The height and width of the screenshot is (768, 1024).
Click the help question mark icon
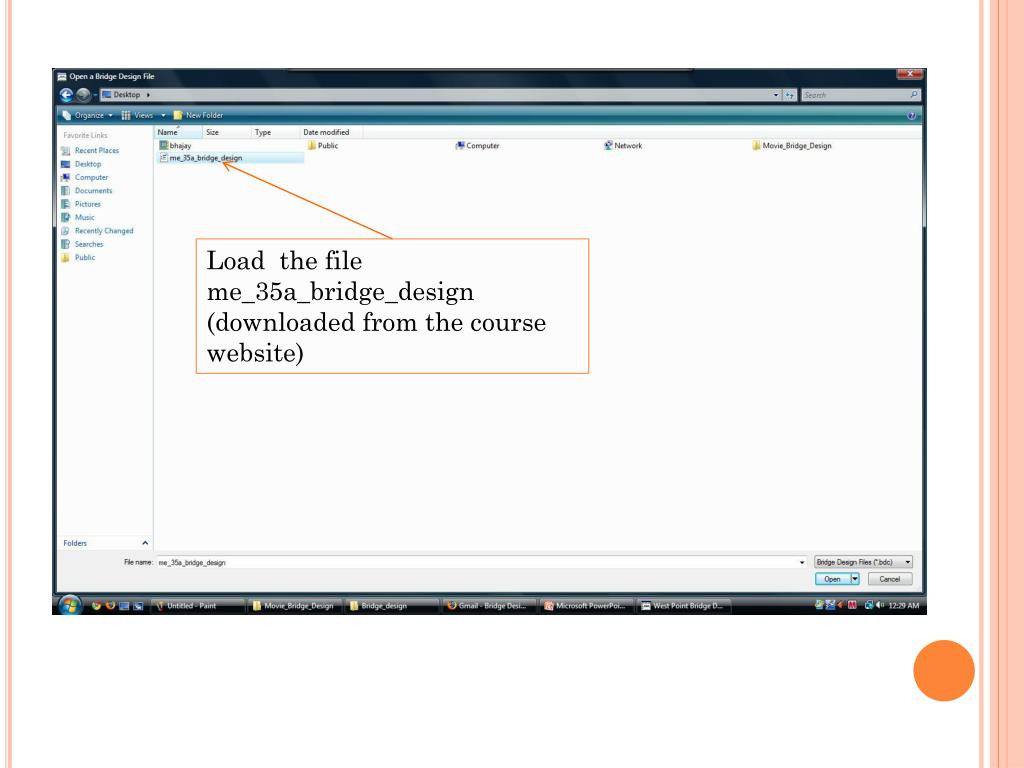coord(911,116)
